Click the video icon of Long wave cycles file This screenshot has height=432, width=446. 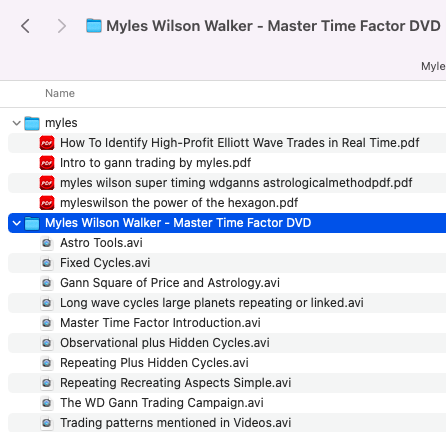pyautogui.click(x=47, y=303)
